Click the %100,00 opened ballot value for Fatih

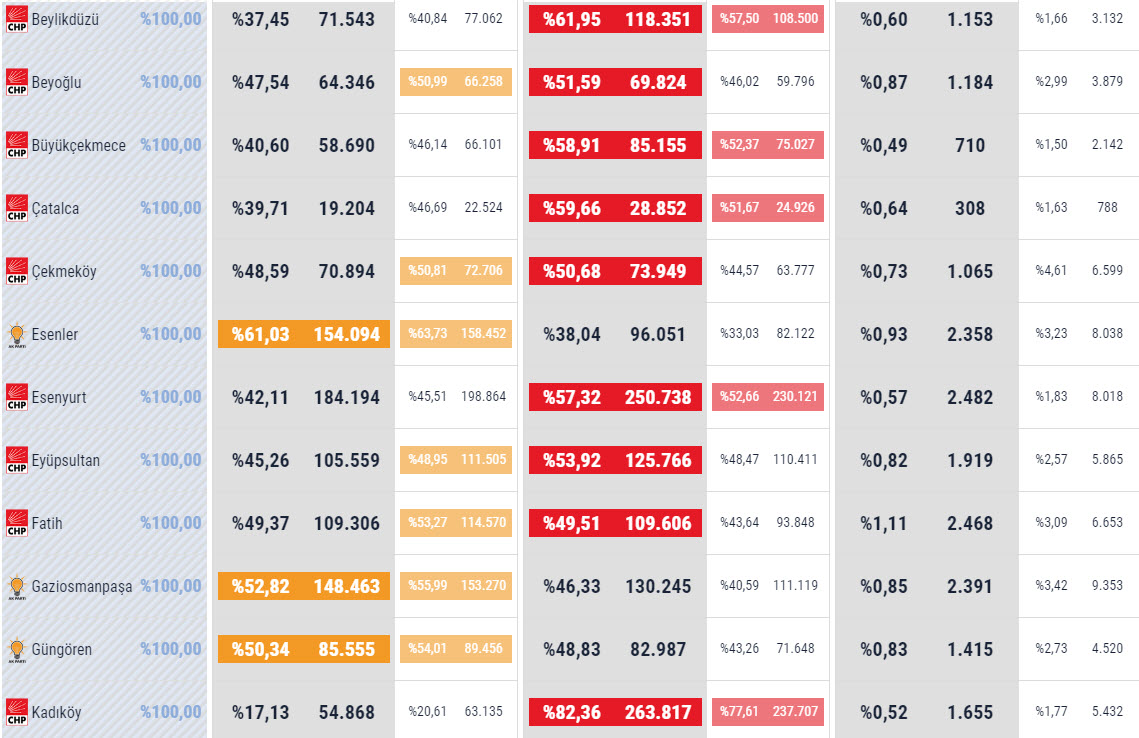(171, 523)
